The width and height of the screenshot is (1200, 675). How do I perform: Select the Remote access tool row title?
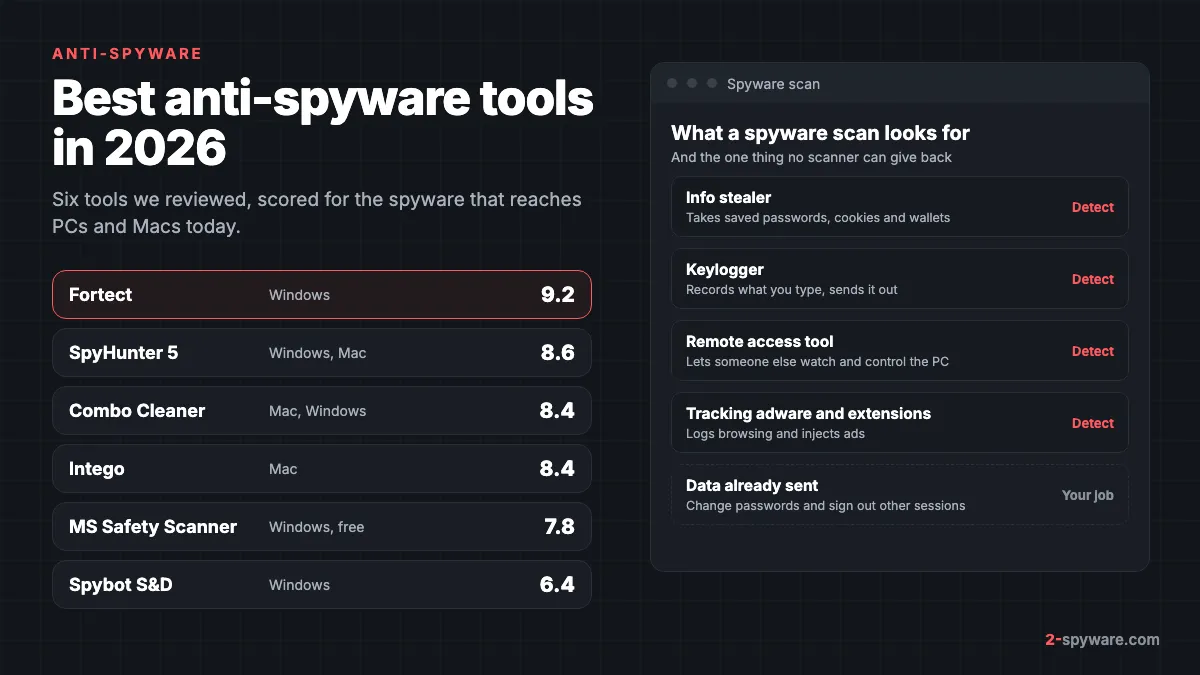pyautogui.click(x=760, y=342)
